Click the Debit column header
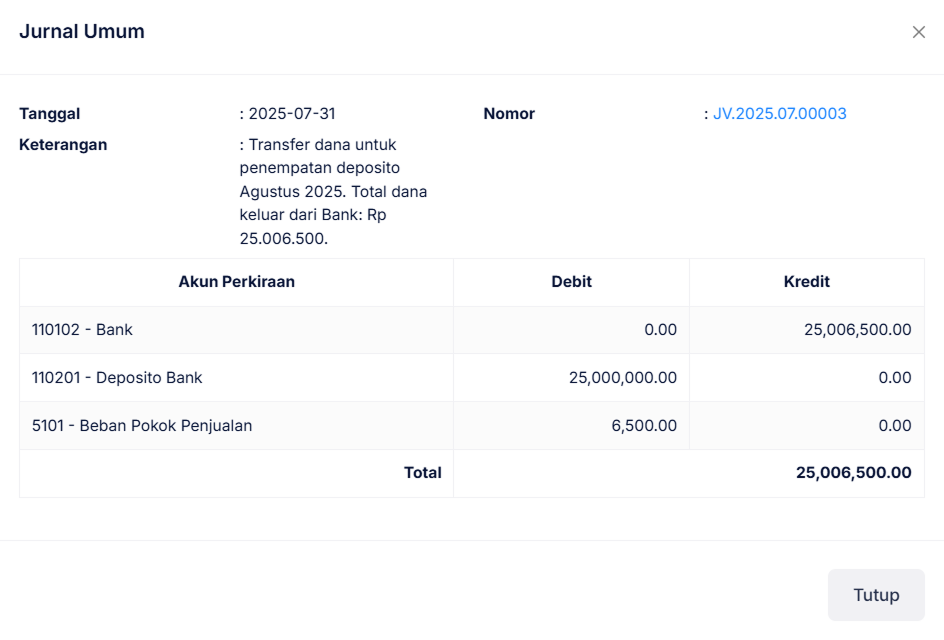This screenshot has width=944, height=640. (571, 281)
